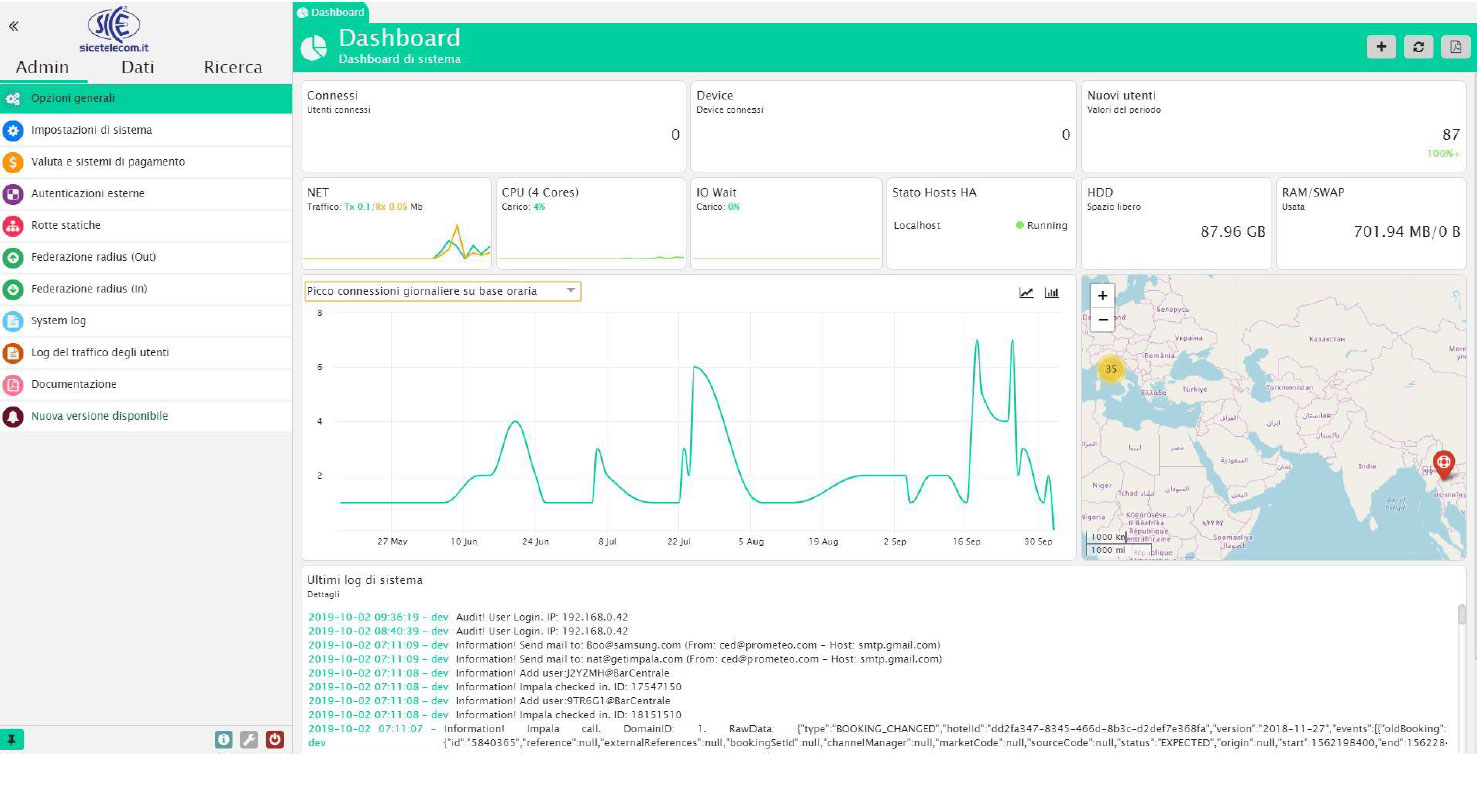Switch chart to line graph view icon
The width and height of the screenshot is (1477, 792).
1026,292
